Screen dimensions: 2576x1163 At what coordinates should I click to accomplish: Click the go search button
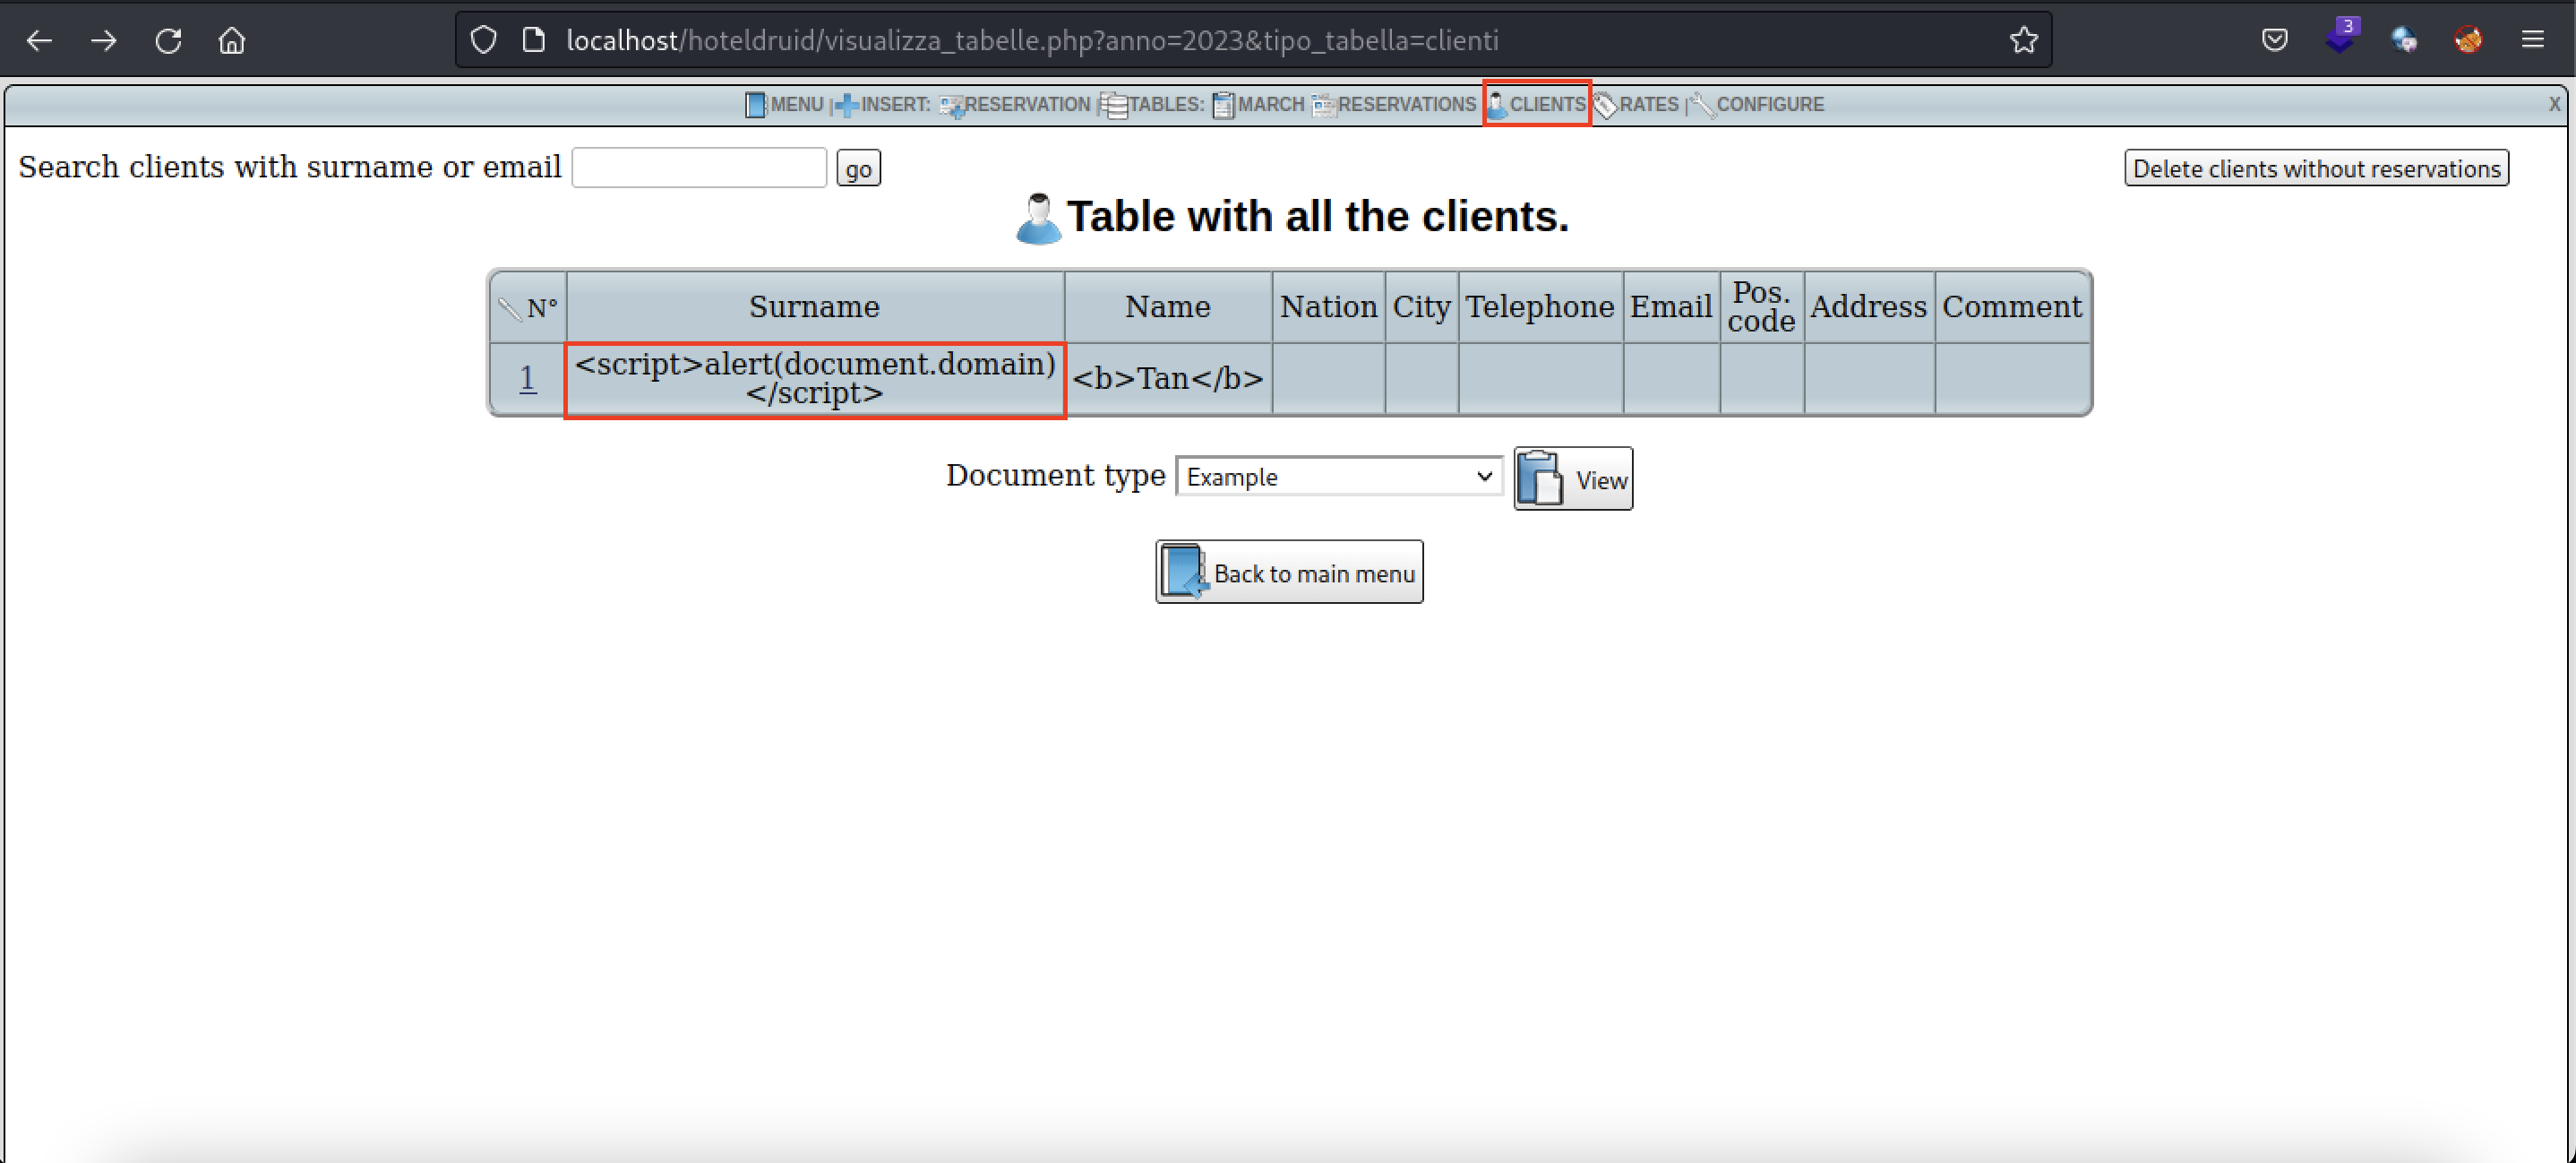857,167
